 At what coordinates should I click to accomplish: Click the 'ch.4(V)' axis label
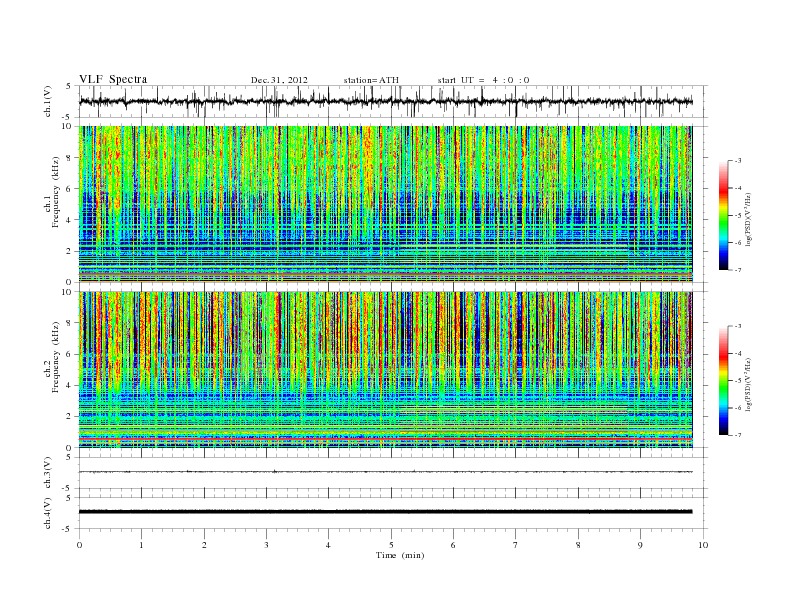48,513
